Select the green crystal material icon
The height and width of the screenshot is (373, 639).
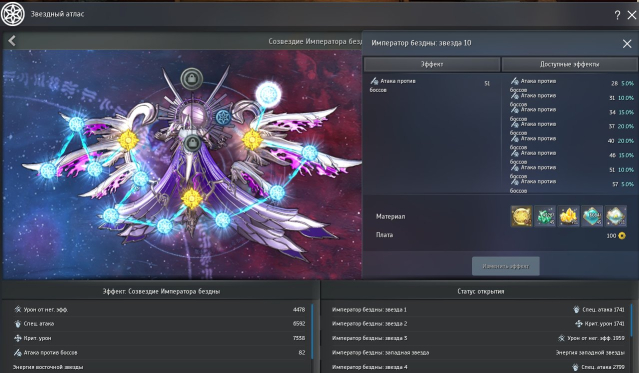click(545, 216)
